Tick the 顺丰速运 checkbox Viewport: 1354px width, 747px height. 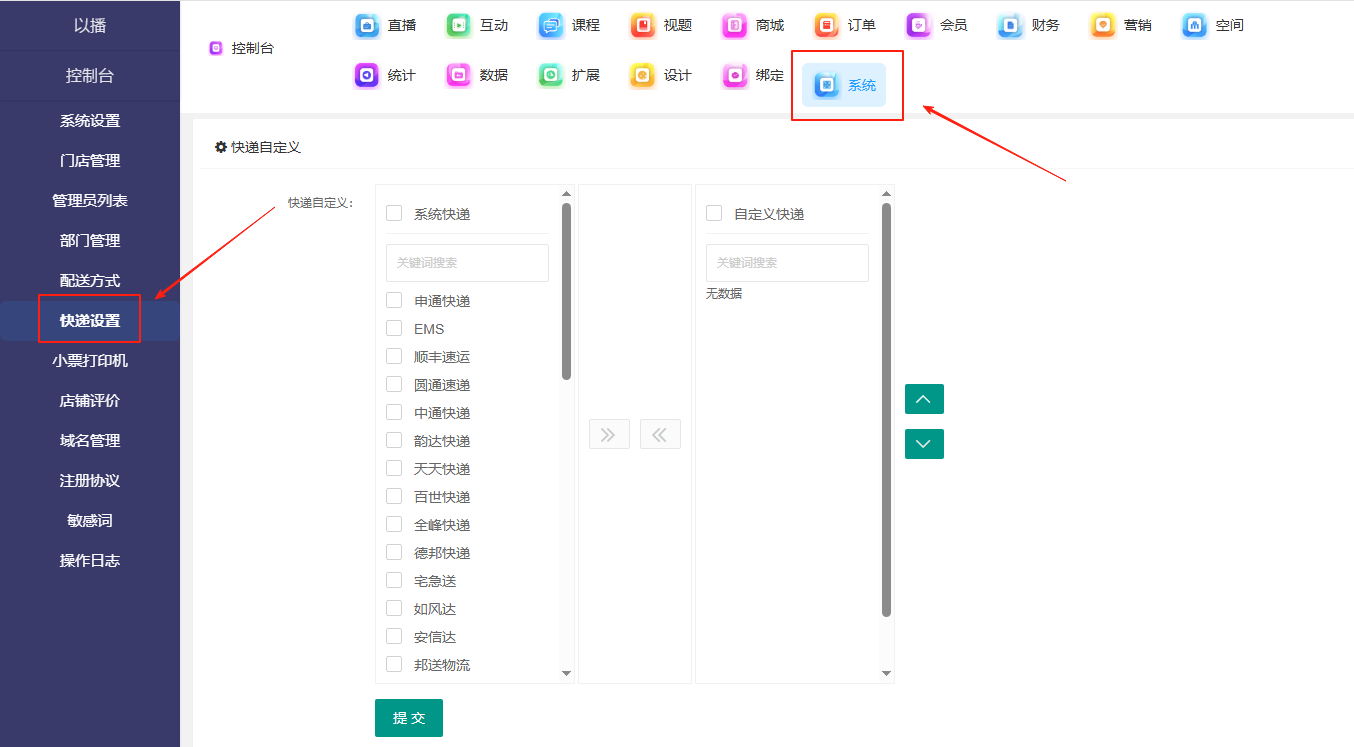[x=394, y=357]
